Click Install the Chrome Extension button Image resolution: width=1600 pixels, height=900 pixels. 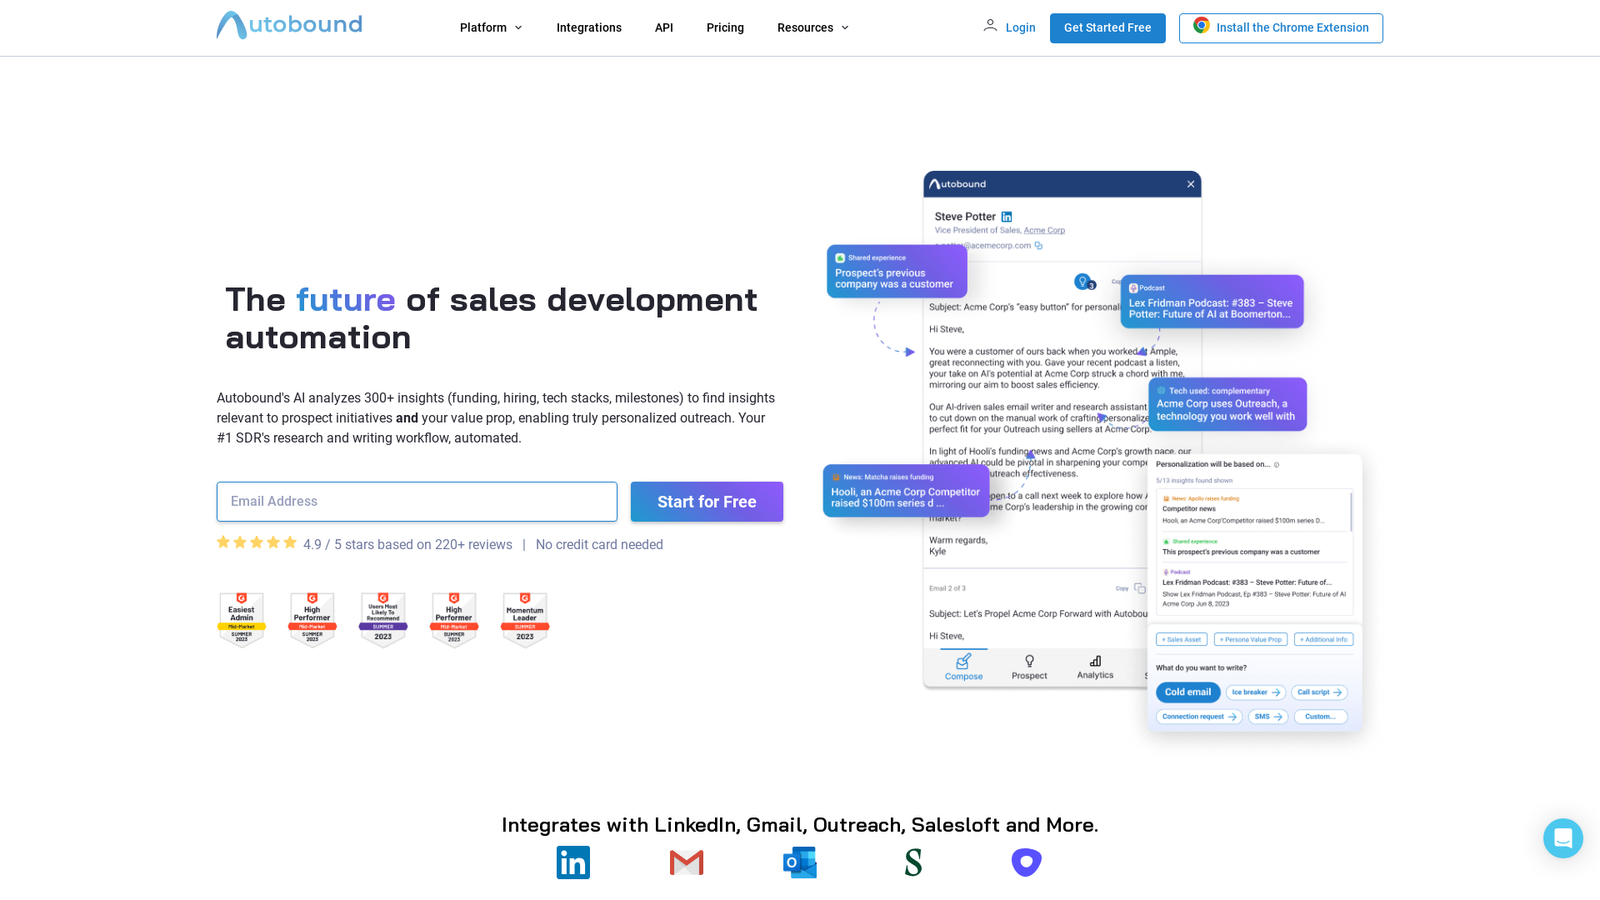[1281, 28]
